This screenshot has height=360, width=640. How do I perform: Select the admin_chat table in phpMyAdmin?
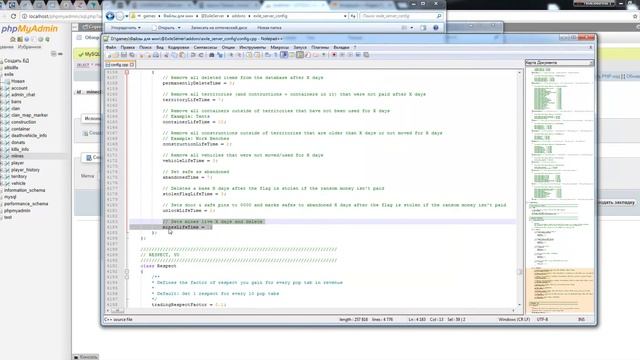23,95
